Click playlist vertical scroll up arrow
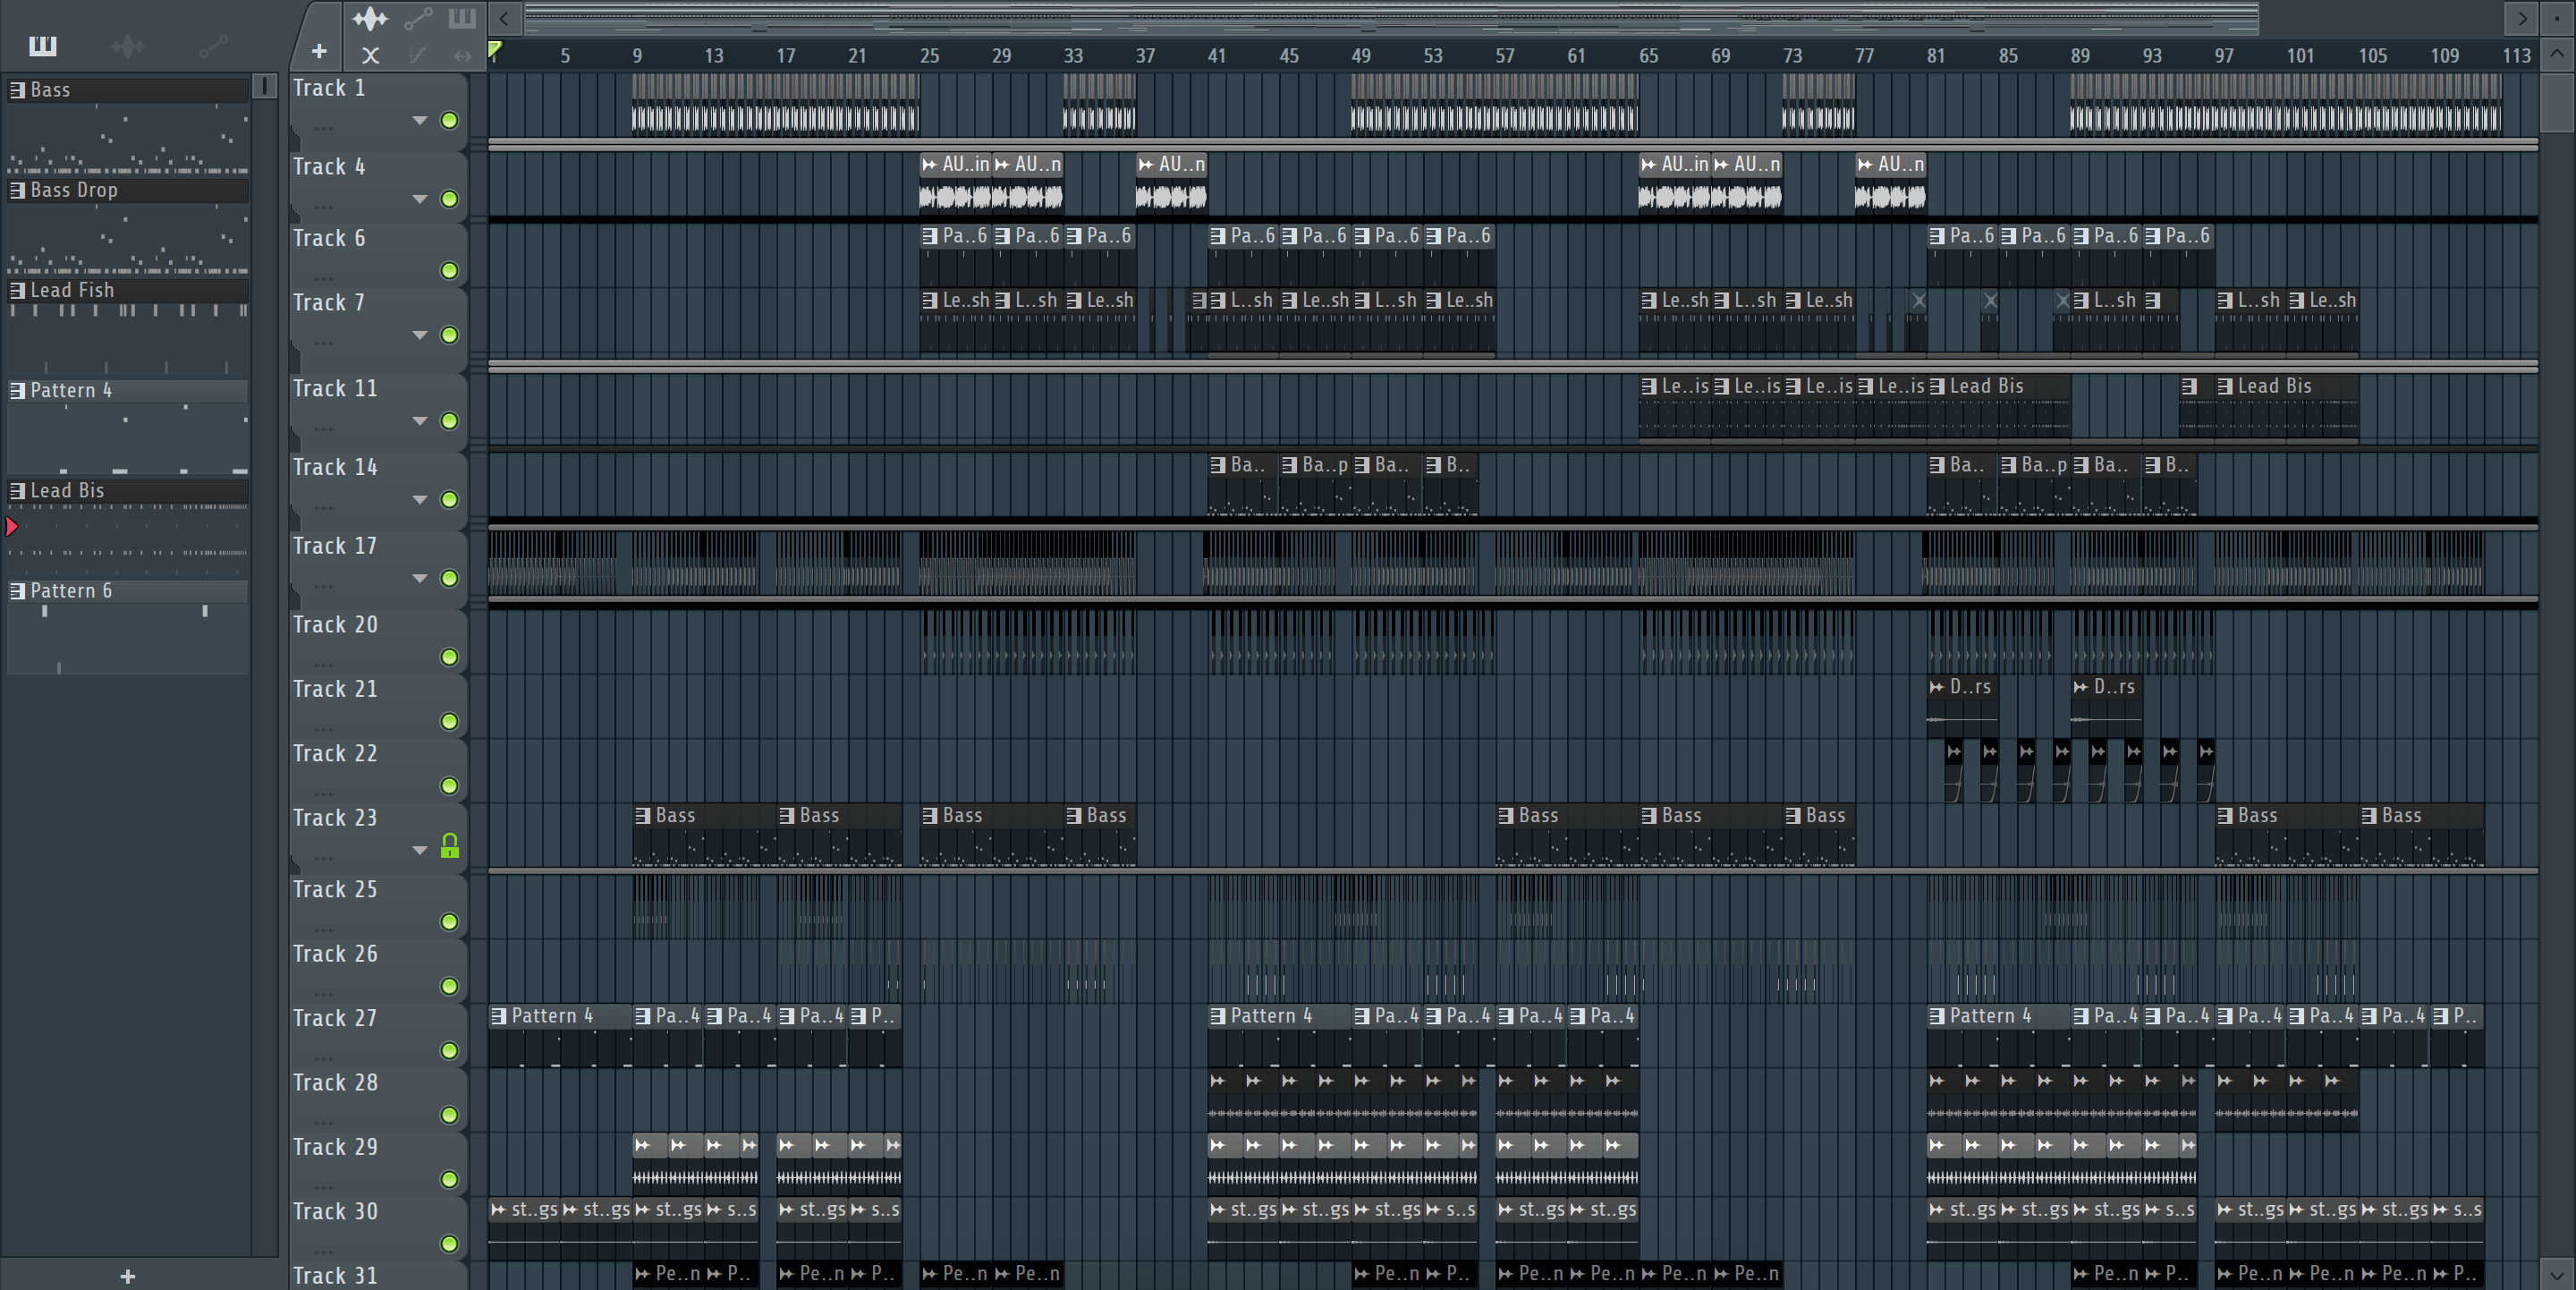Screen dimensions: 2576x1290 2557,54
